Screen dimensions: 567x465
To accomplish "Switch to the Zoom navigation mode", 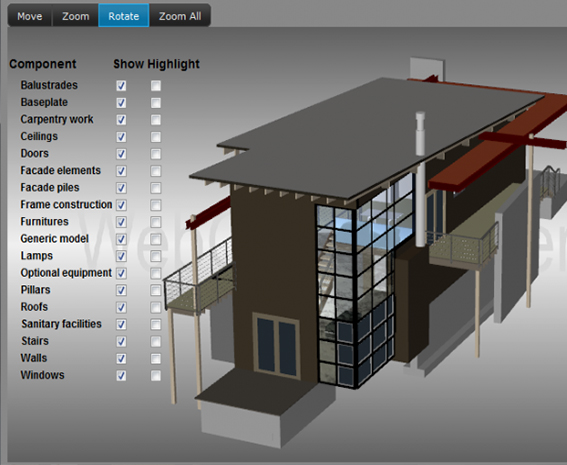I will (x=75, y=16).
